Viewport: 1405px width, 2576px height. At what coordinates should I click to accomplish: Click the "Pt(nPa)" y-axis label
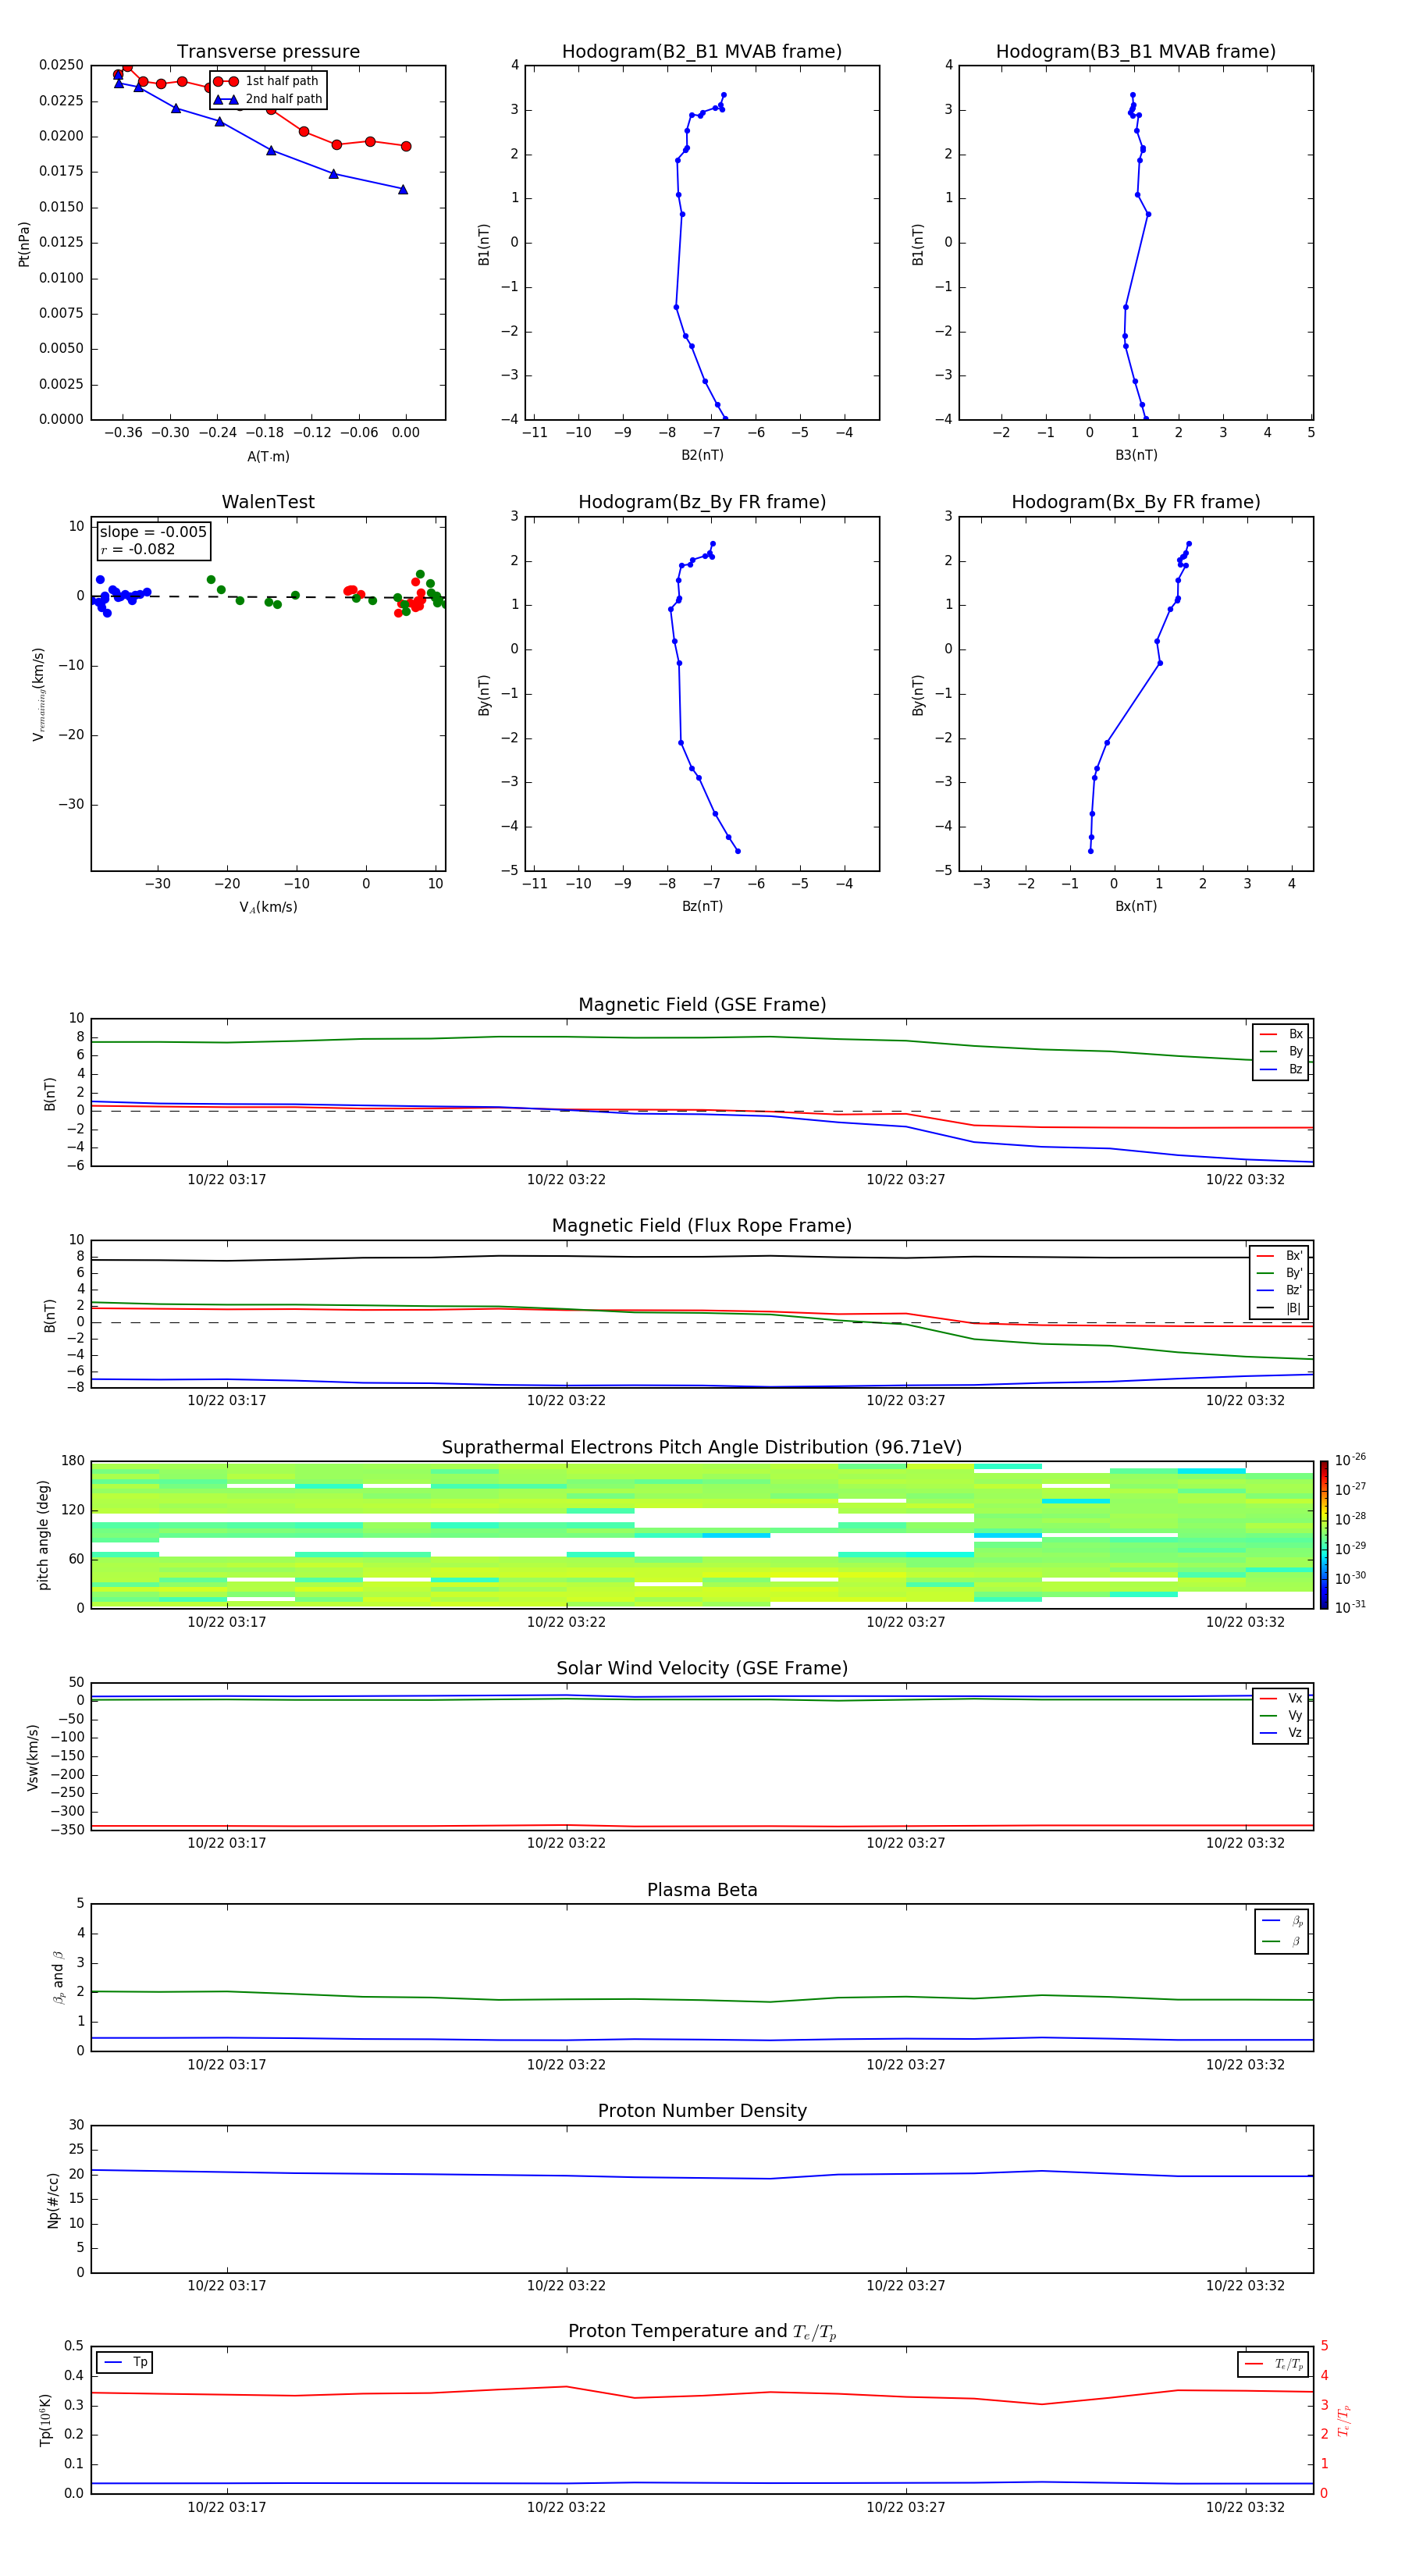24,244
